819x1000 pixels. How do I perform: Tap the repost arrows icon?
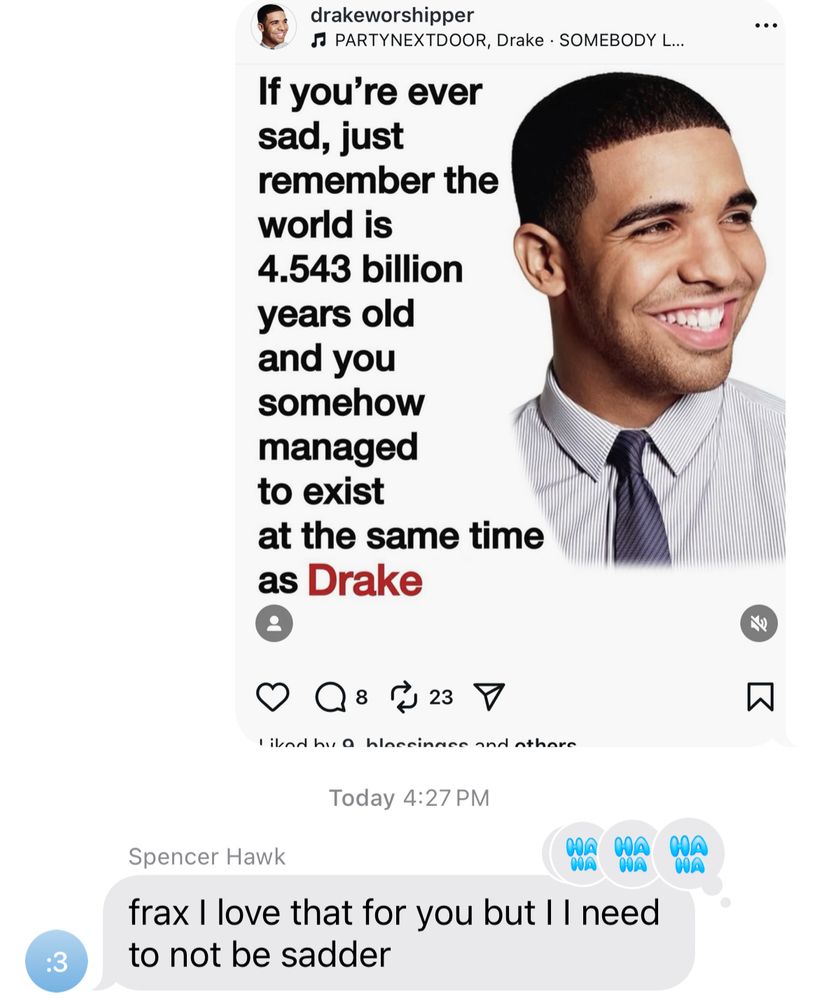404,696
